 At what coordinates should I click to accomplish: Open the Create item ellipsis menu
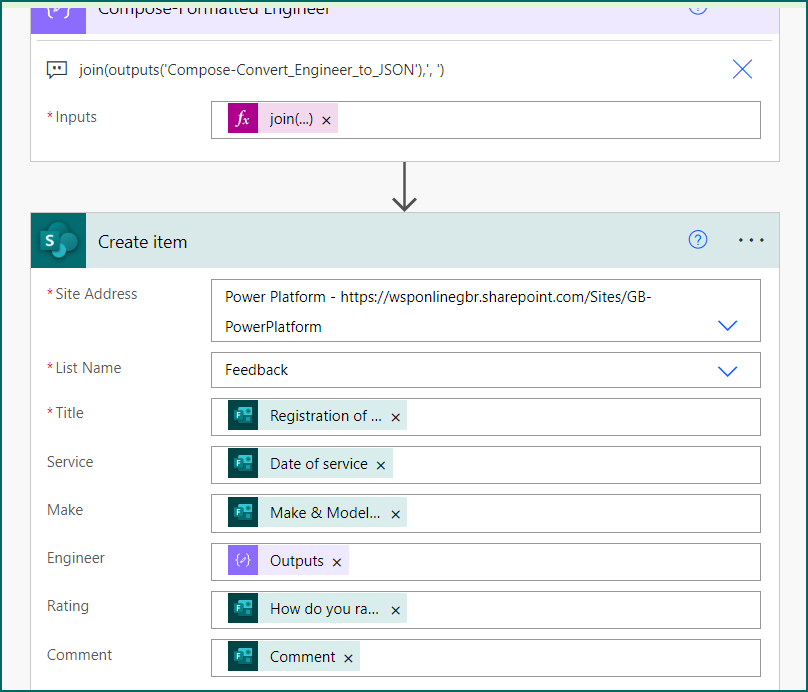pyautogui.click(x=751, y=240)
